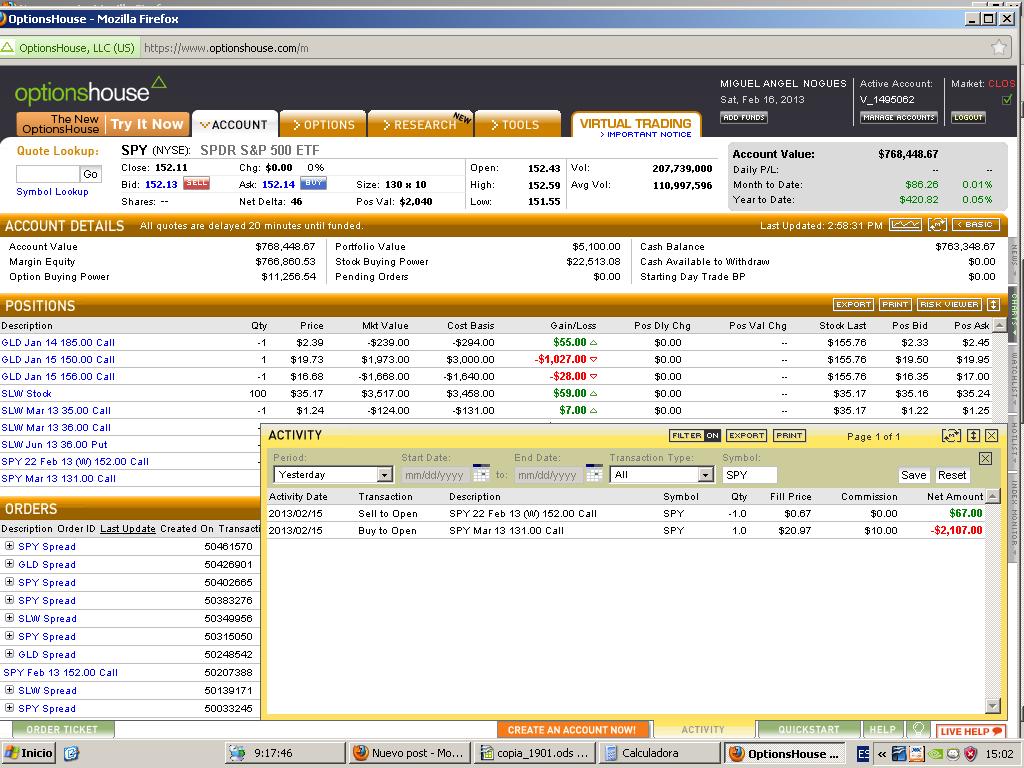Close the Activity filter bar
Screen dimensions: 1024x768
985,458
